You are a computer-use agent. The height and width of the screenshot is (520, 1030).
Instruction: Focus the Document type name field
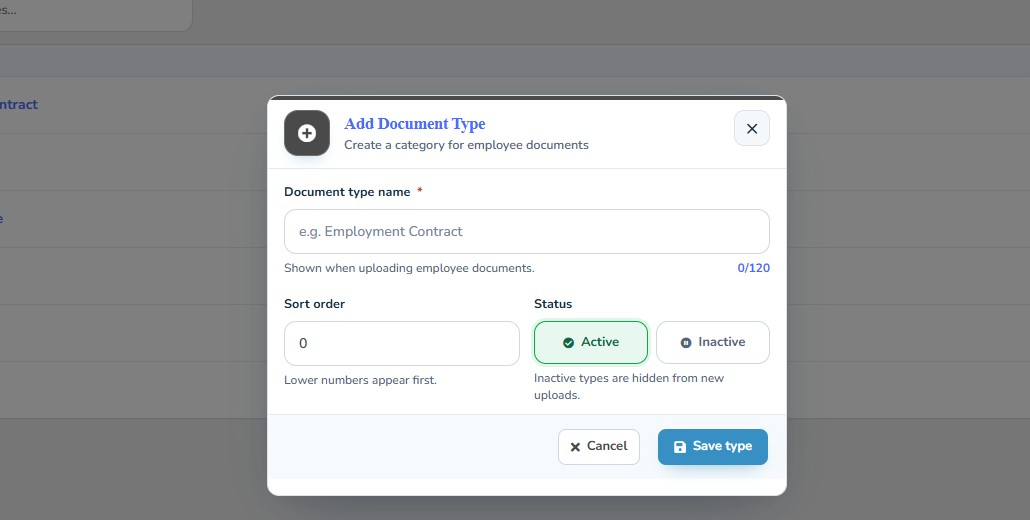(x=526, y=232)
